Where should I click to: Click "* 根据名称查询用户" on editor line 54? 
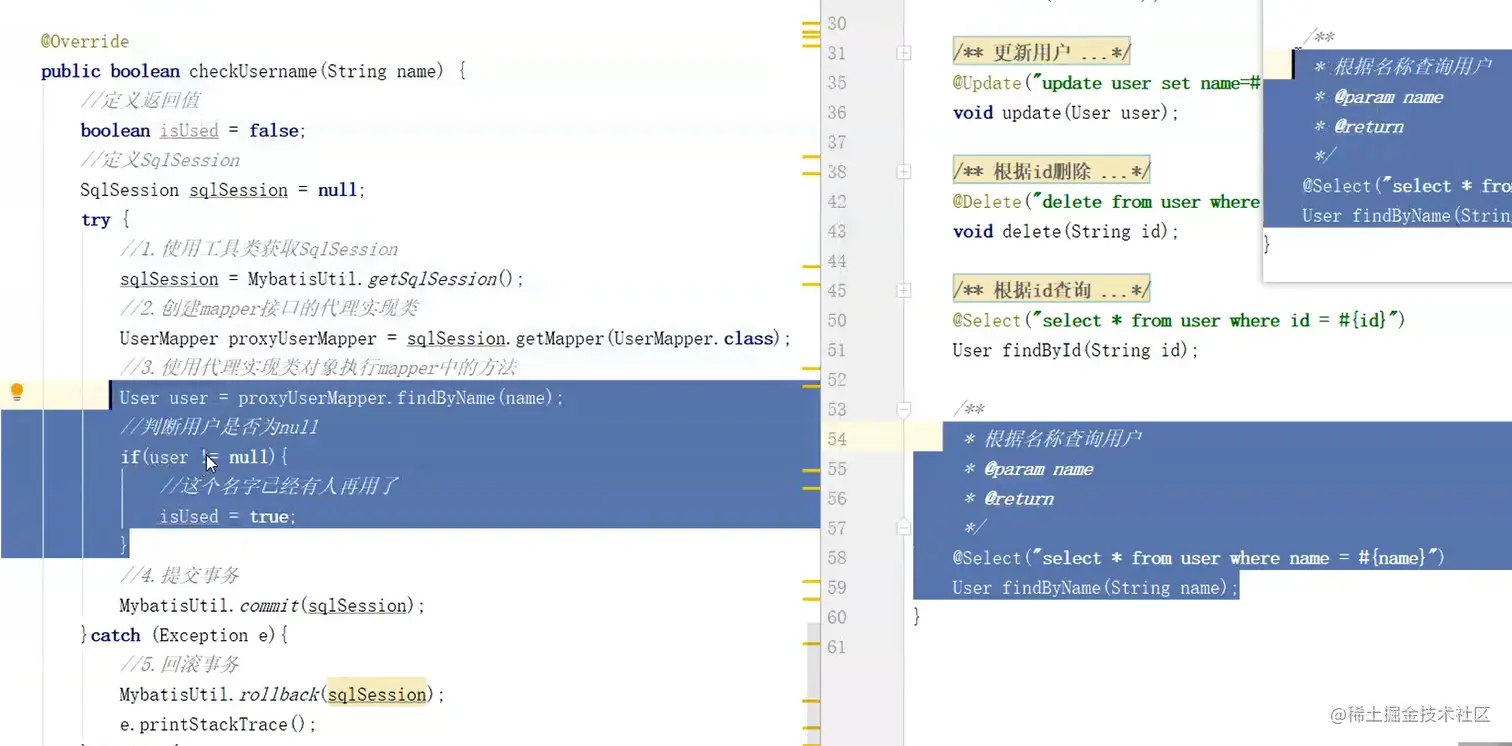tap(1053, 439)
